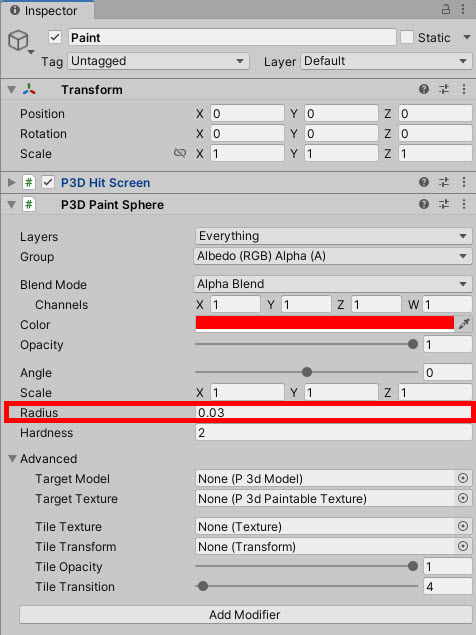476x635 pixels.
Task: Click Channels W value field
Action: [x=447, y=304]
